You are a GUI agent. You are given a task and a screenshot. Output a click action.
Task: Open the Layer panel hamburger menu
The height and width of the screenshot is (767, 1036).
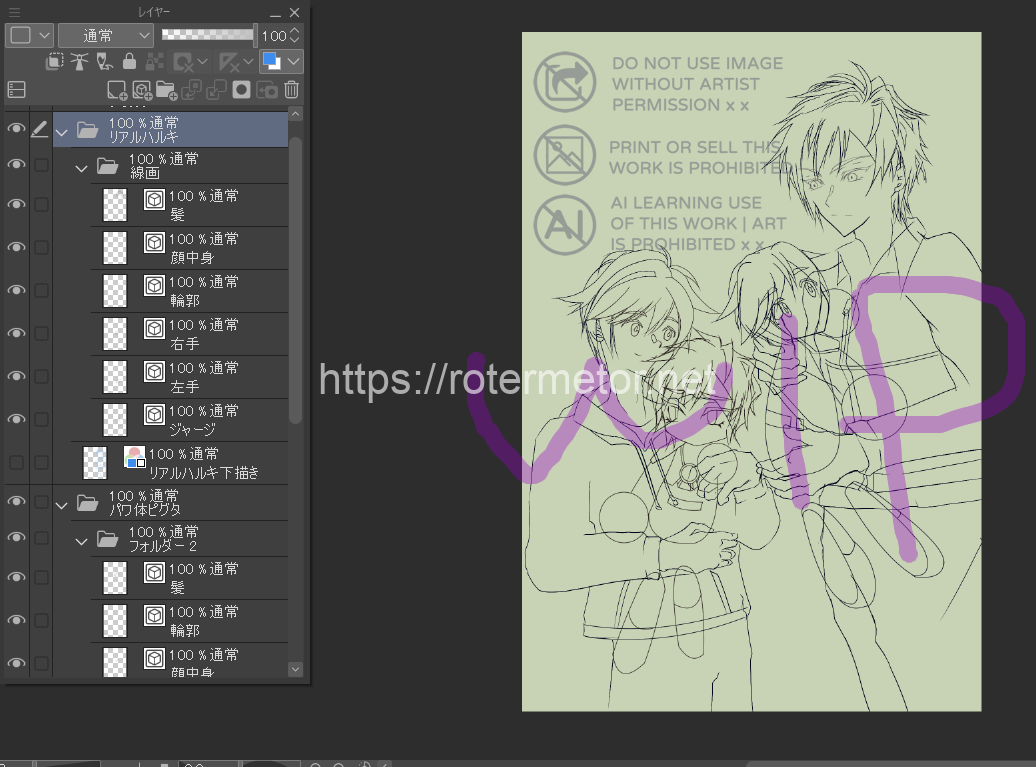(14, 13)
